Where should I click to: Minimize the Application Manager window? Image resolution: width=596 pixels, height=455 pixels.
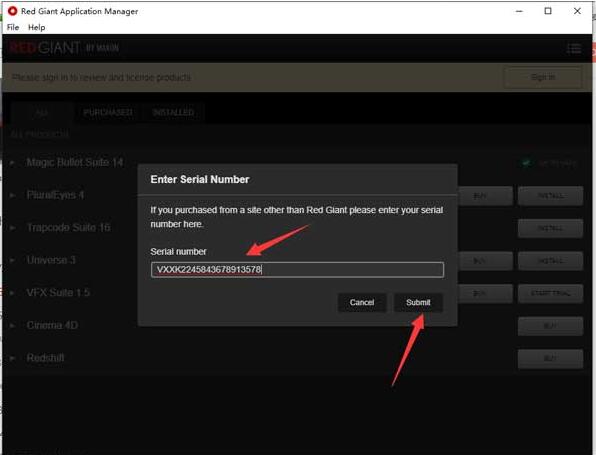pos(519,11)
